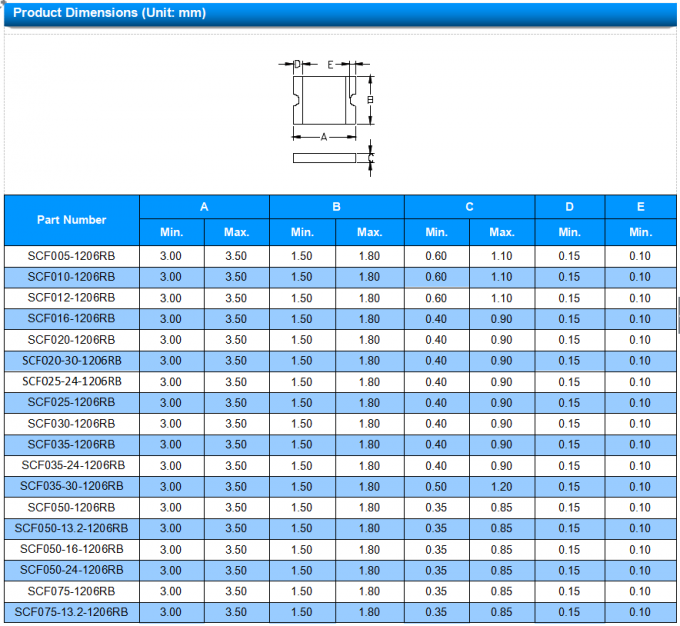Screen dimensions: 680x626
Task: Select the SCF020-30-1206RB row label
Action: tap(71, 360)
